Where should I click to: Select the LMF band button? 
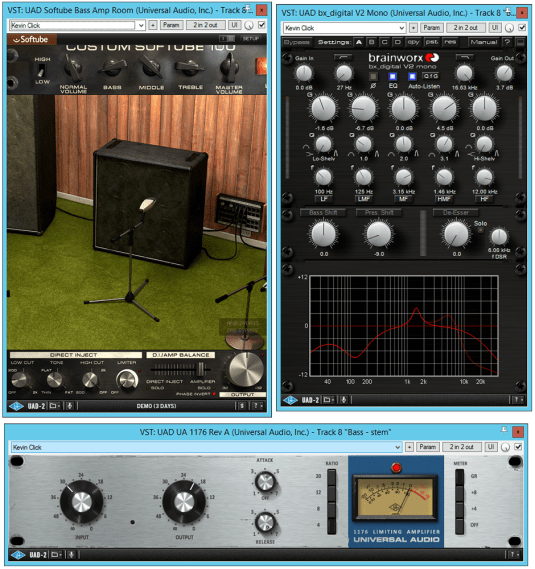click(x=364, y=198)
